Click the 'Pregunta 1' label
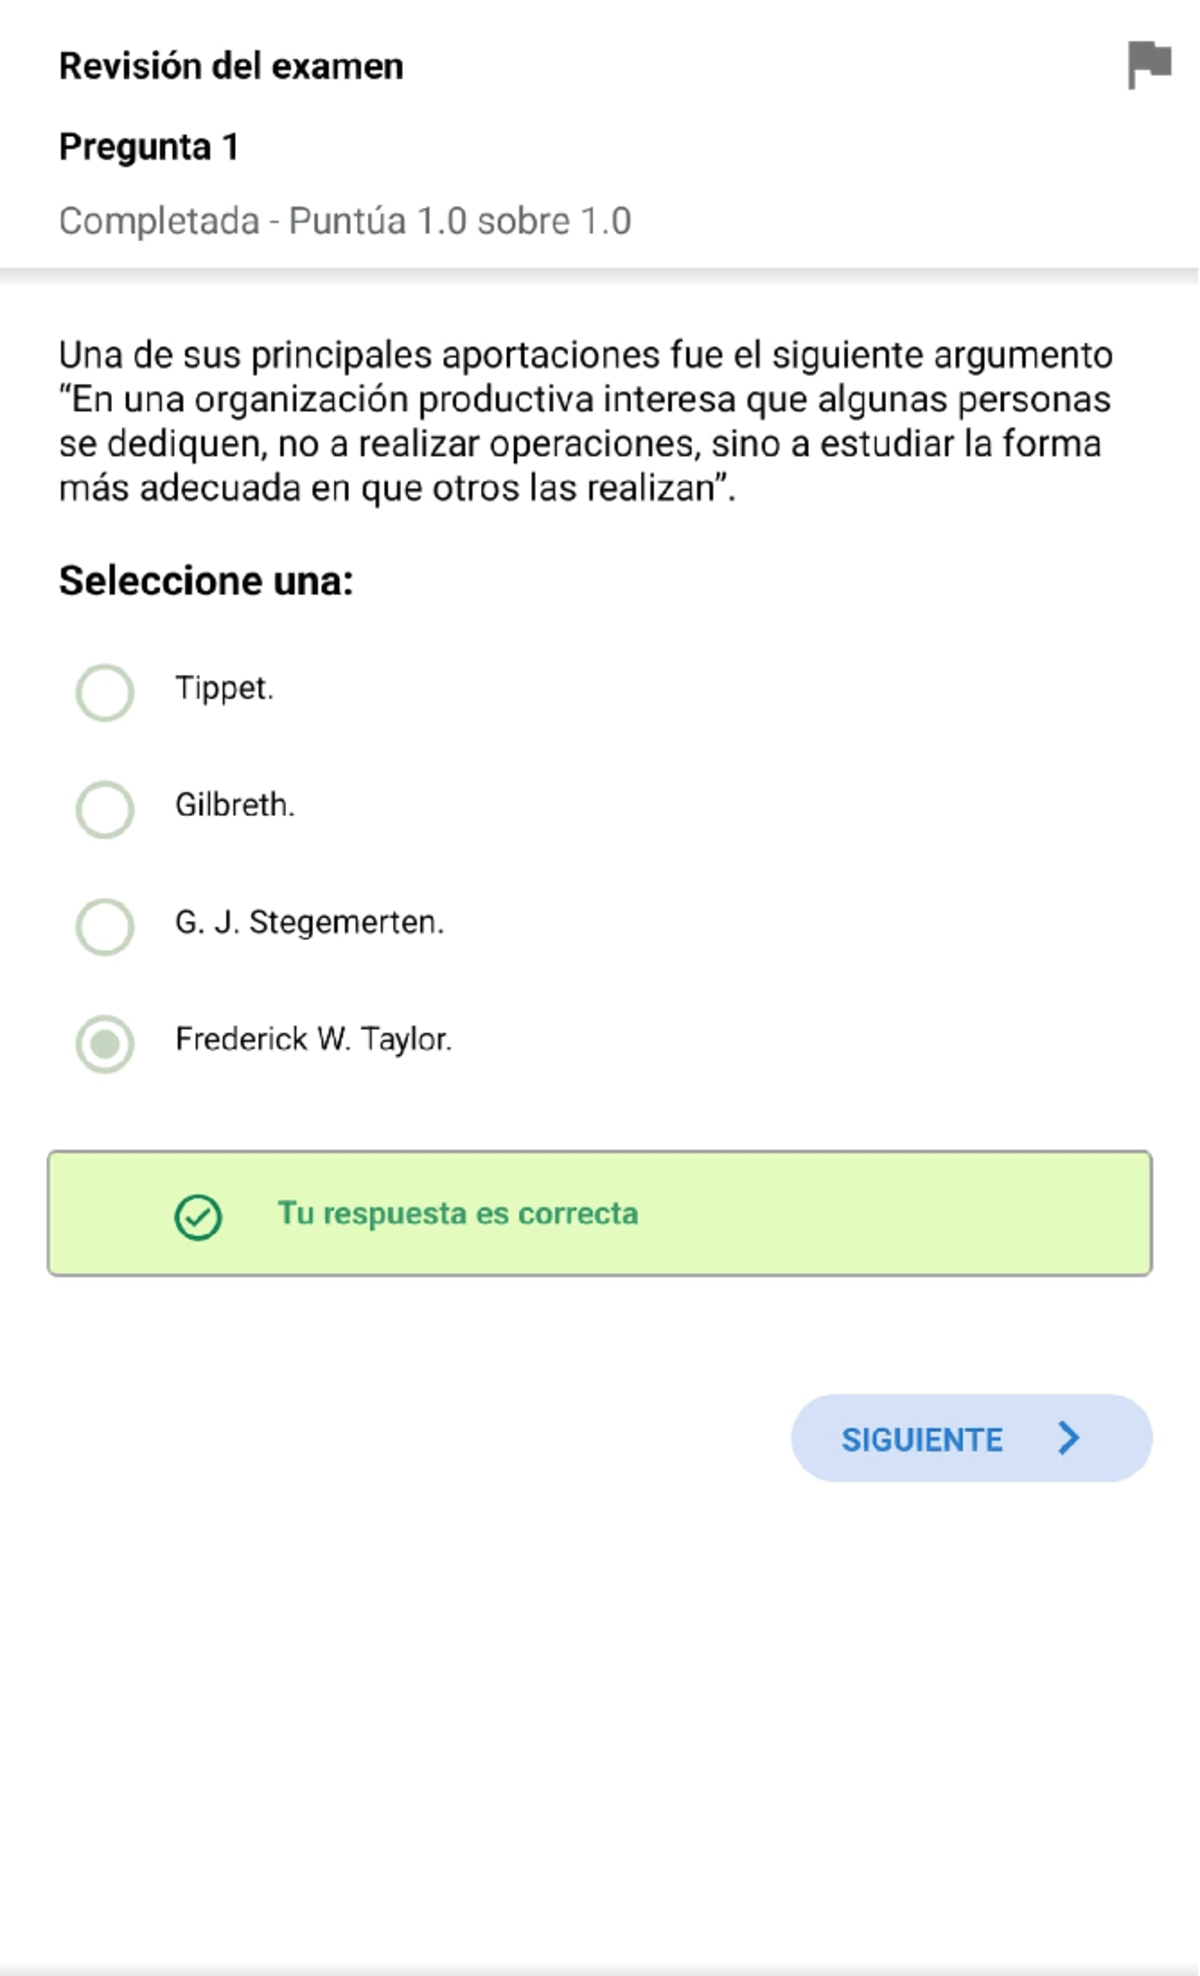This screenshot has height=1976, width=1200. click(x=147, y=146)
